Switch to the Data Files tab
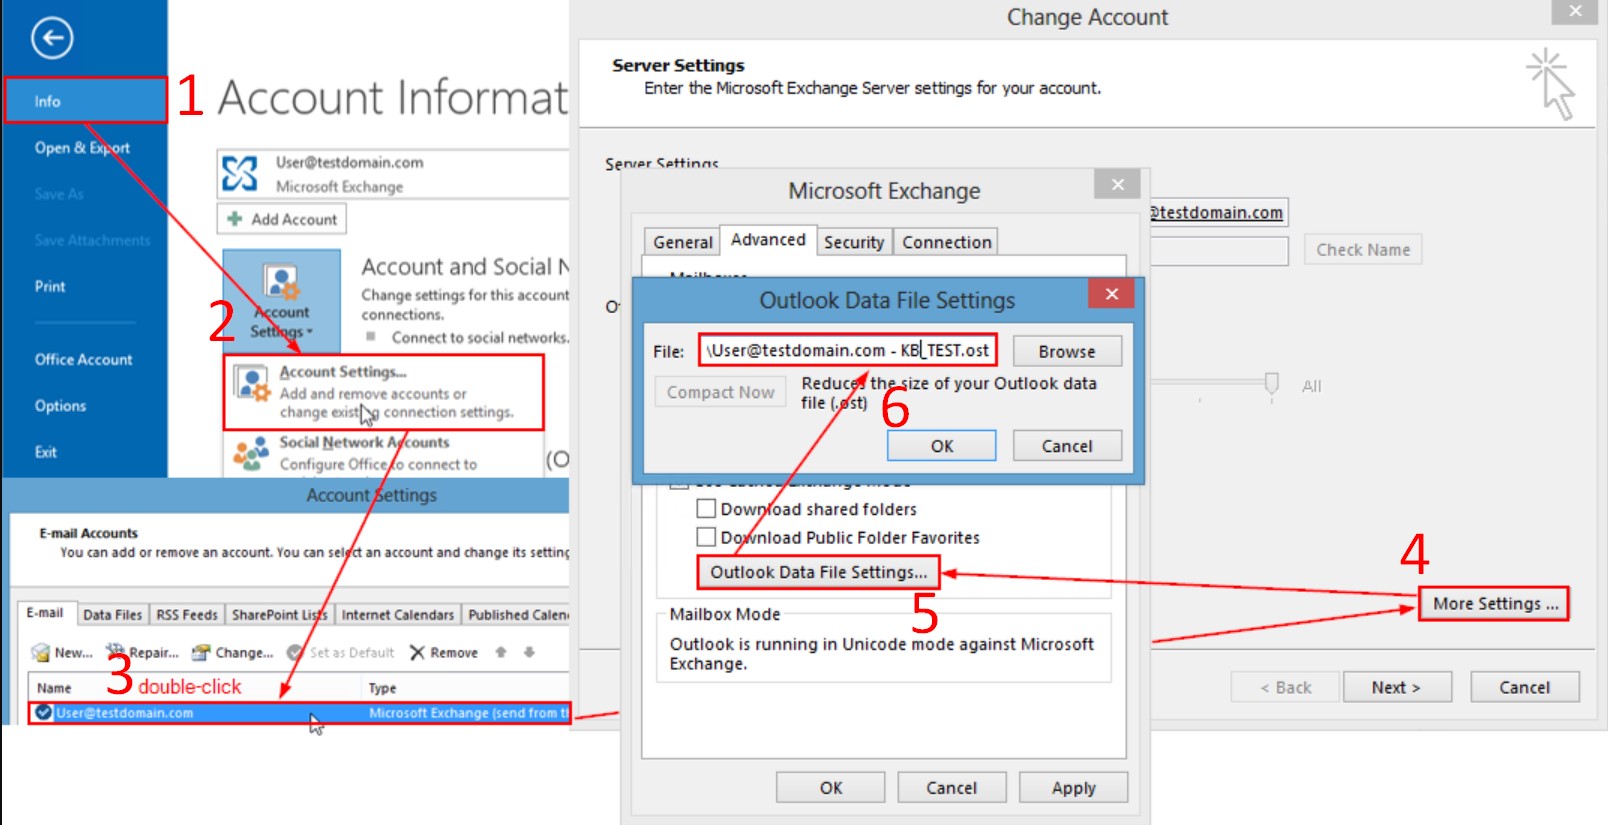This screenshot has height=825, width=1608. [x=112, y=615]
